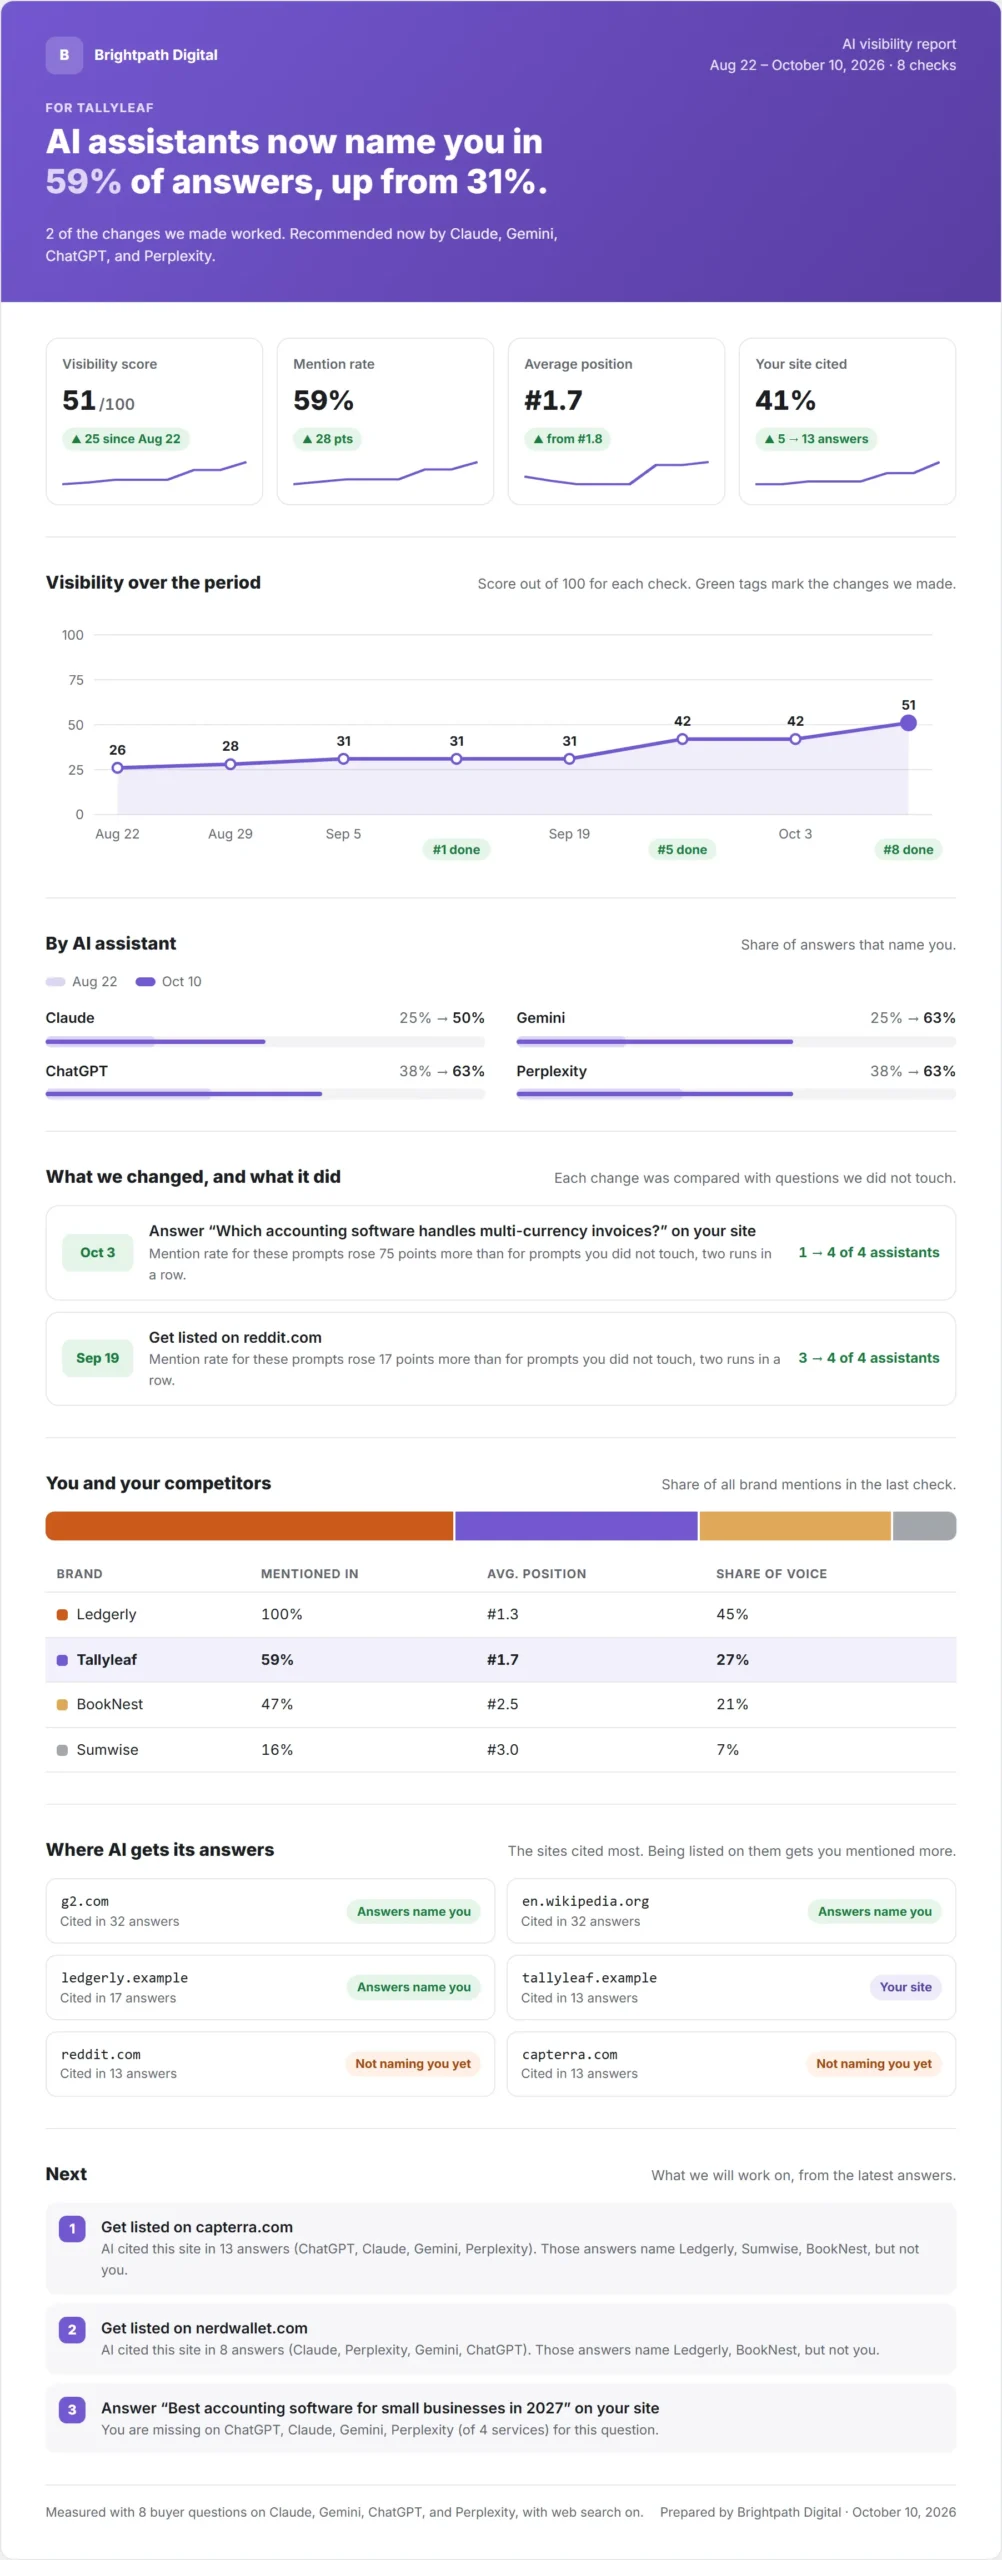Select the Visibility score card
The width and height of the screenshot is (1002, 2560).
pyautogui.click(x=154, y=421)
